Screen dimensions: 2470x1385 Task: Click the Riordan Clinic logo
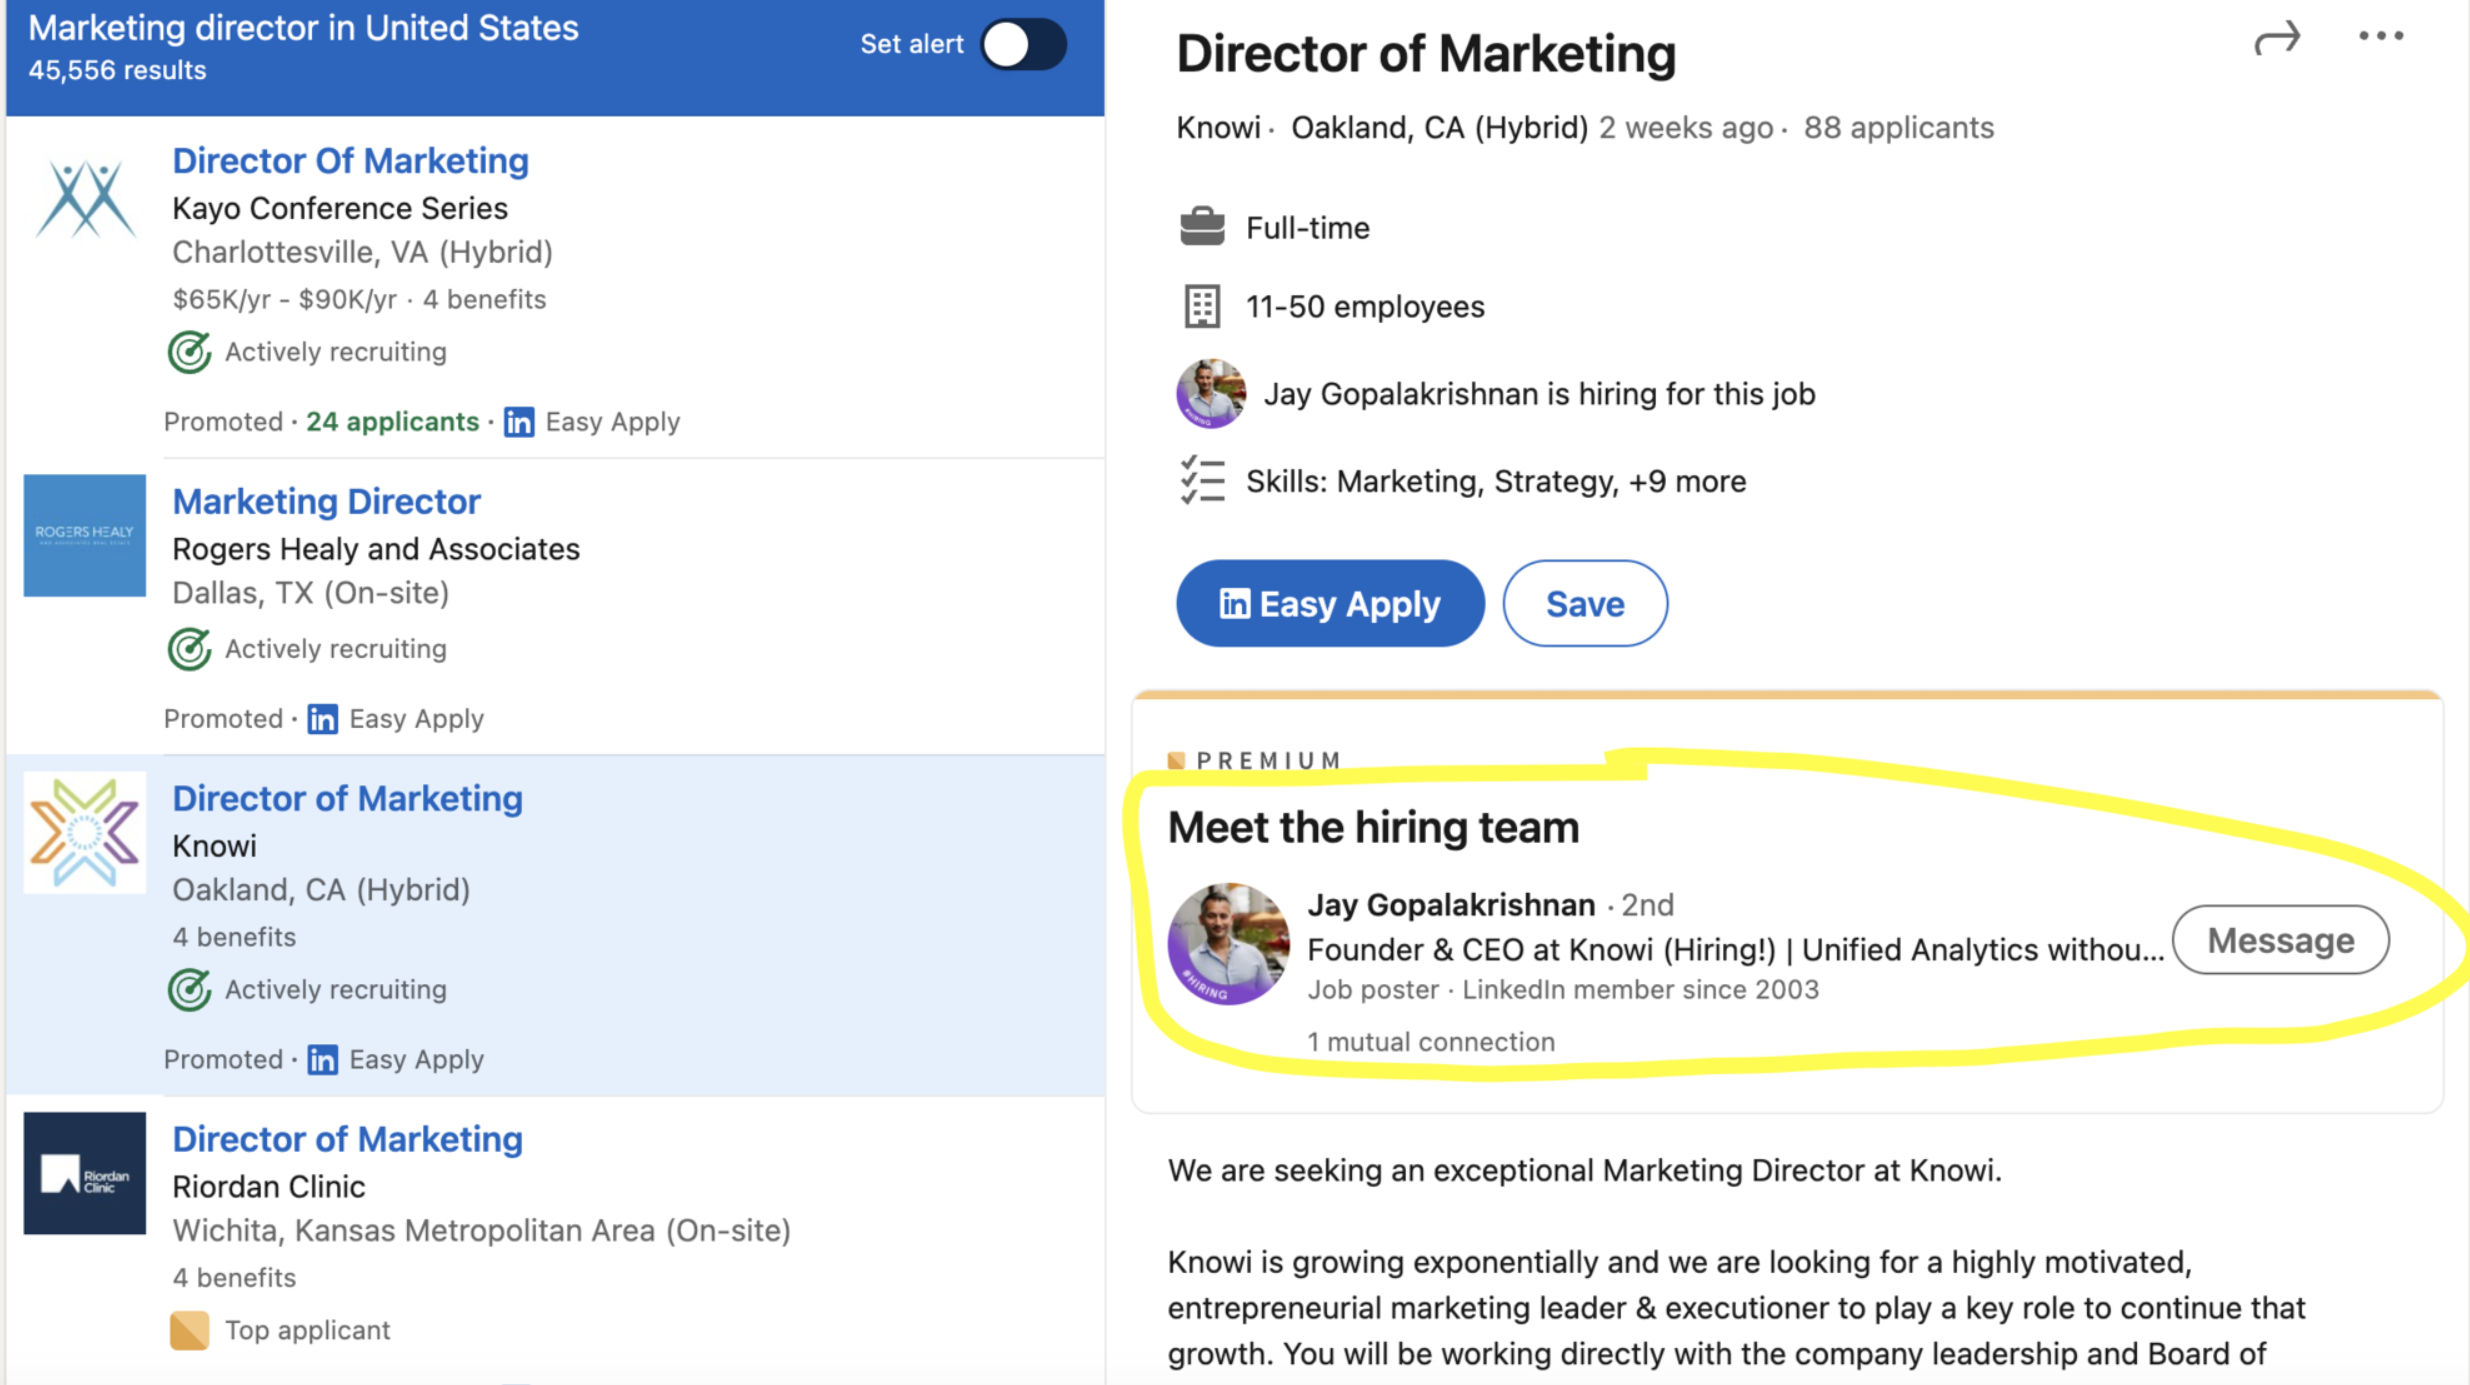click(85, 1173)
